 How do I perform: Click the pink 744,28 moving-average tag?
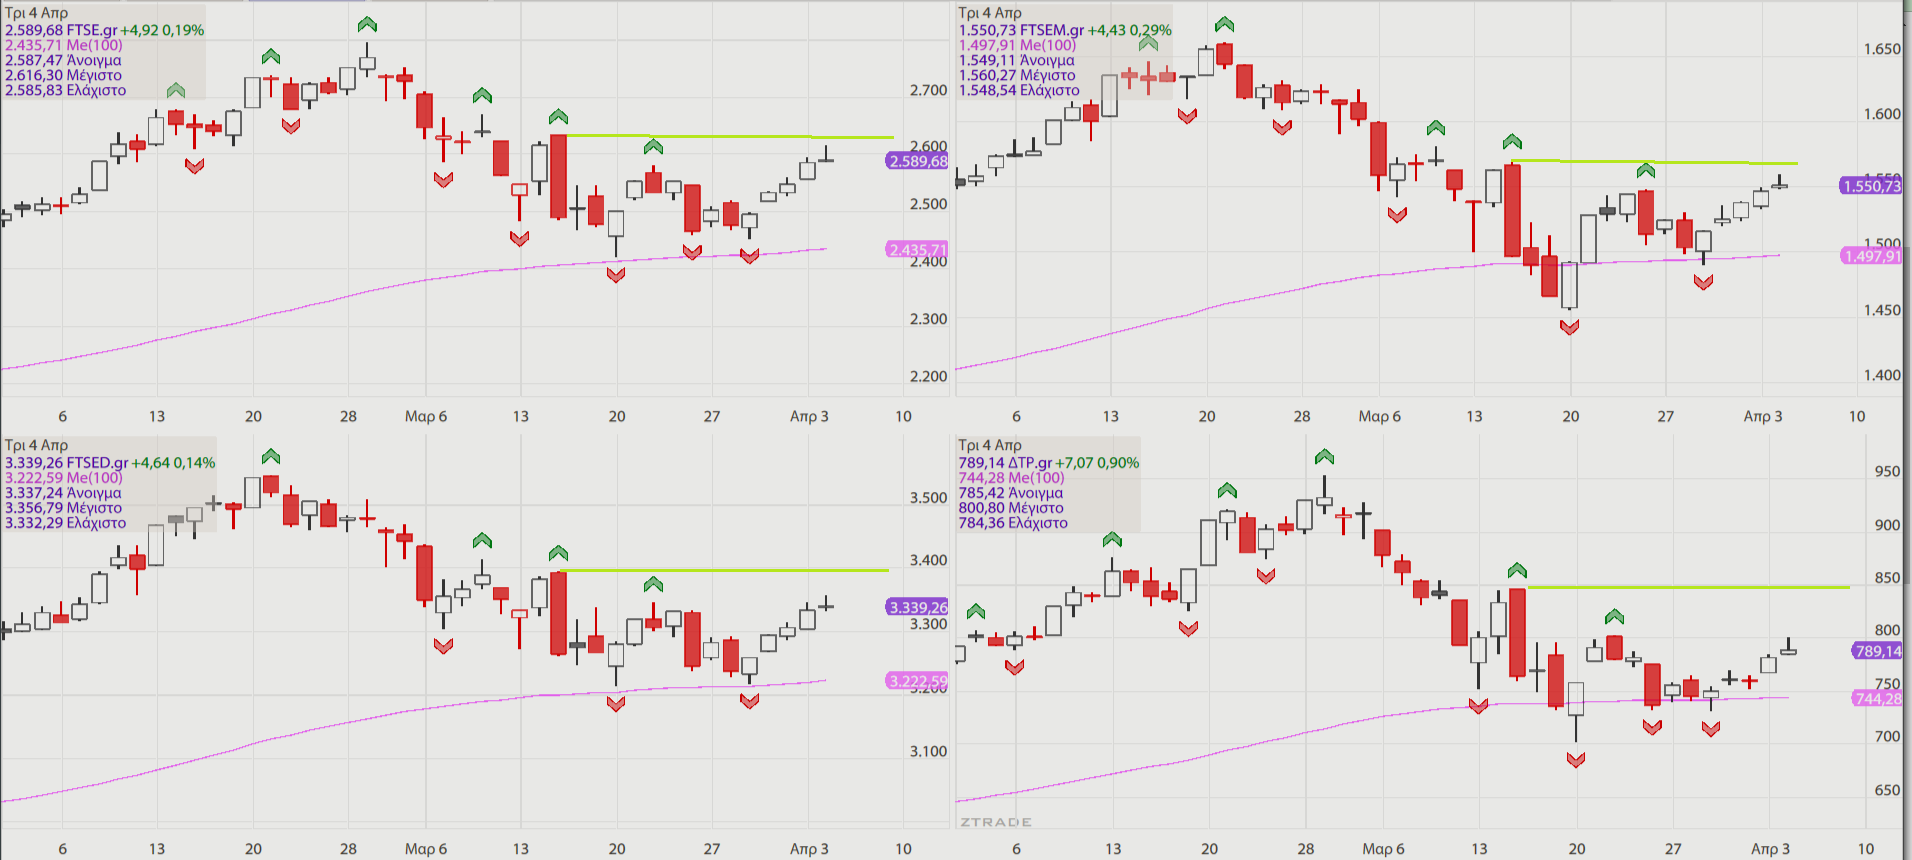(x=1877, y=698)
